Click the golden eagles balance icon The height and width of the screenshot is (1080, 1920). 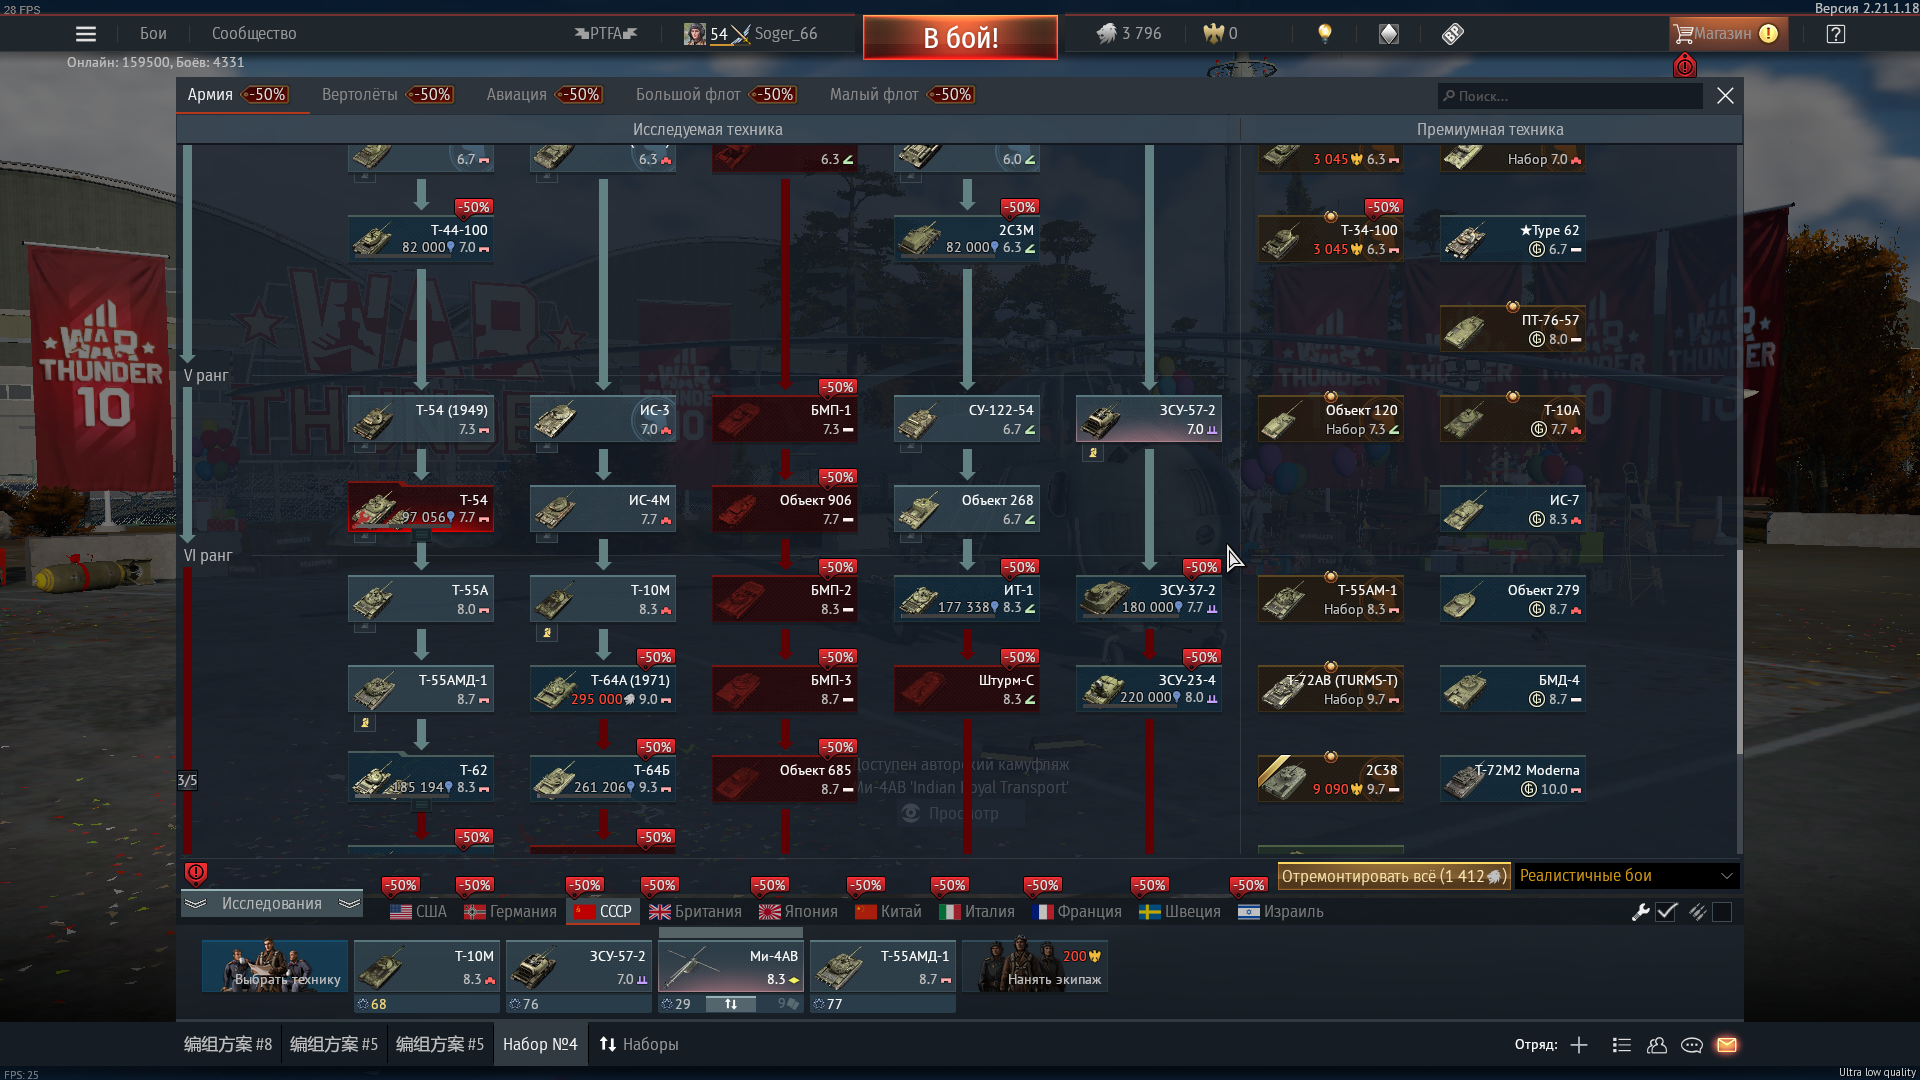[1213, 34]
